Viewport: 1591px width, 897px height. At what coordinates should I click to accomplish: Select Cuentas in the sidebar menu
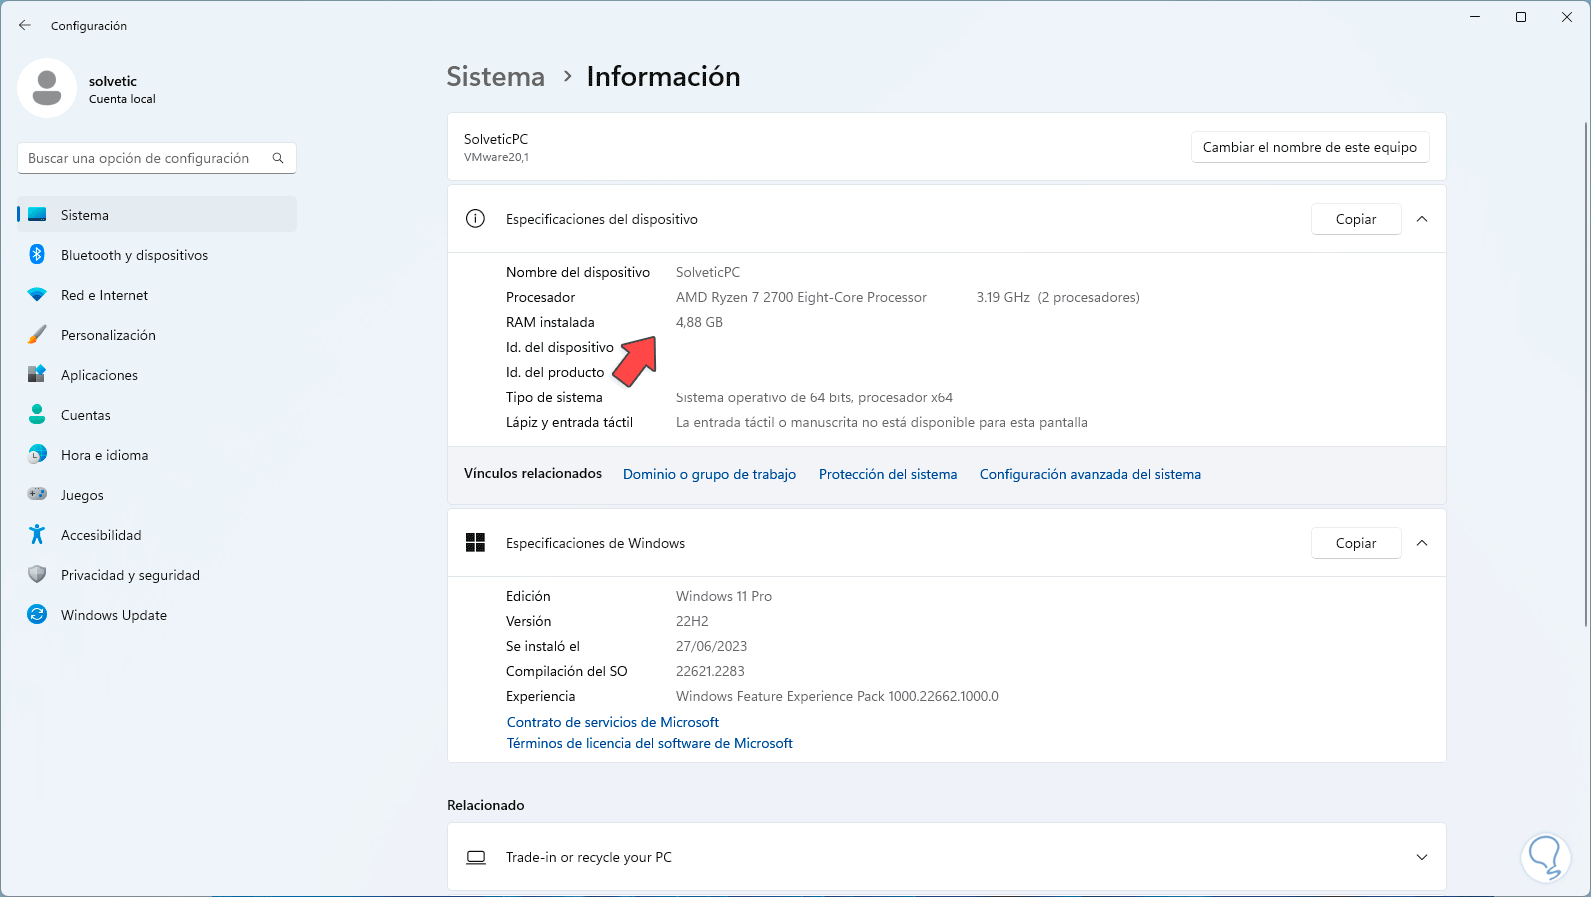pyautogui.click(x=86, y=415)
